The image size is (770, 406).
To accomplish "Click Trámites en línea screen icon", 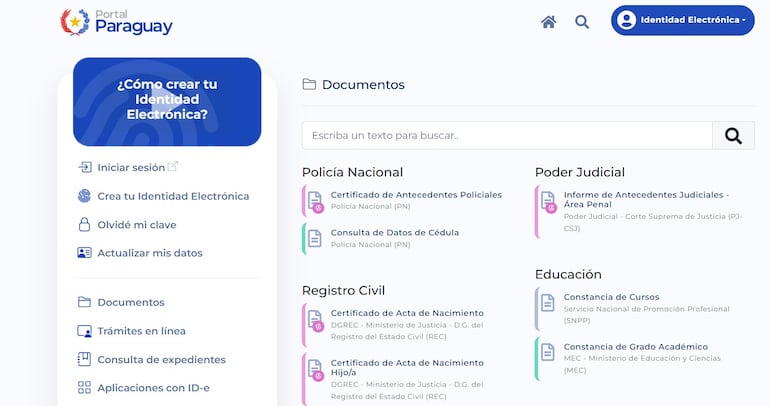I will pyautogui.click(x=84, y=331).
